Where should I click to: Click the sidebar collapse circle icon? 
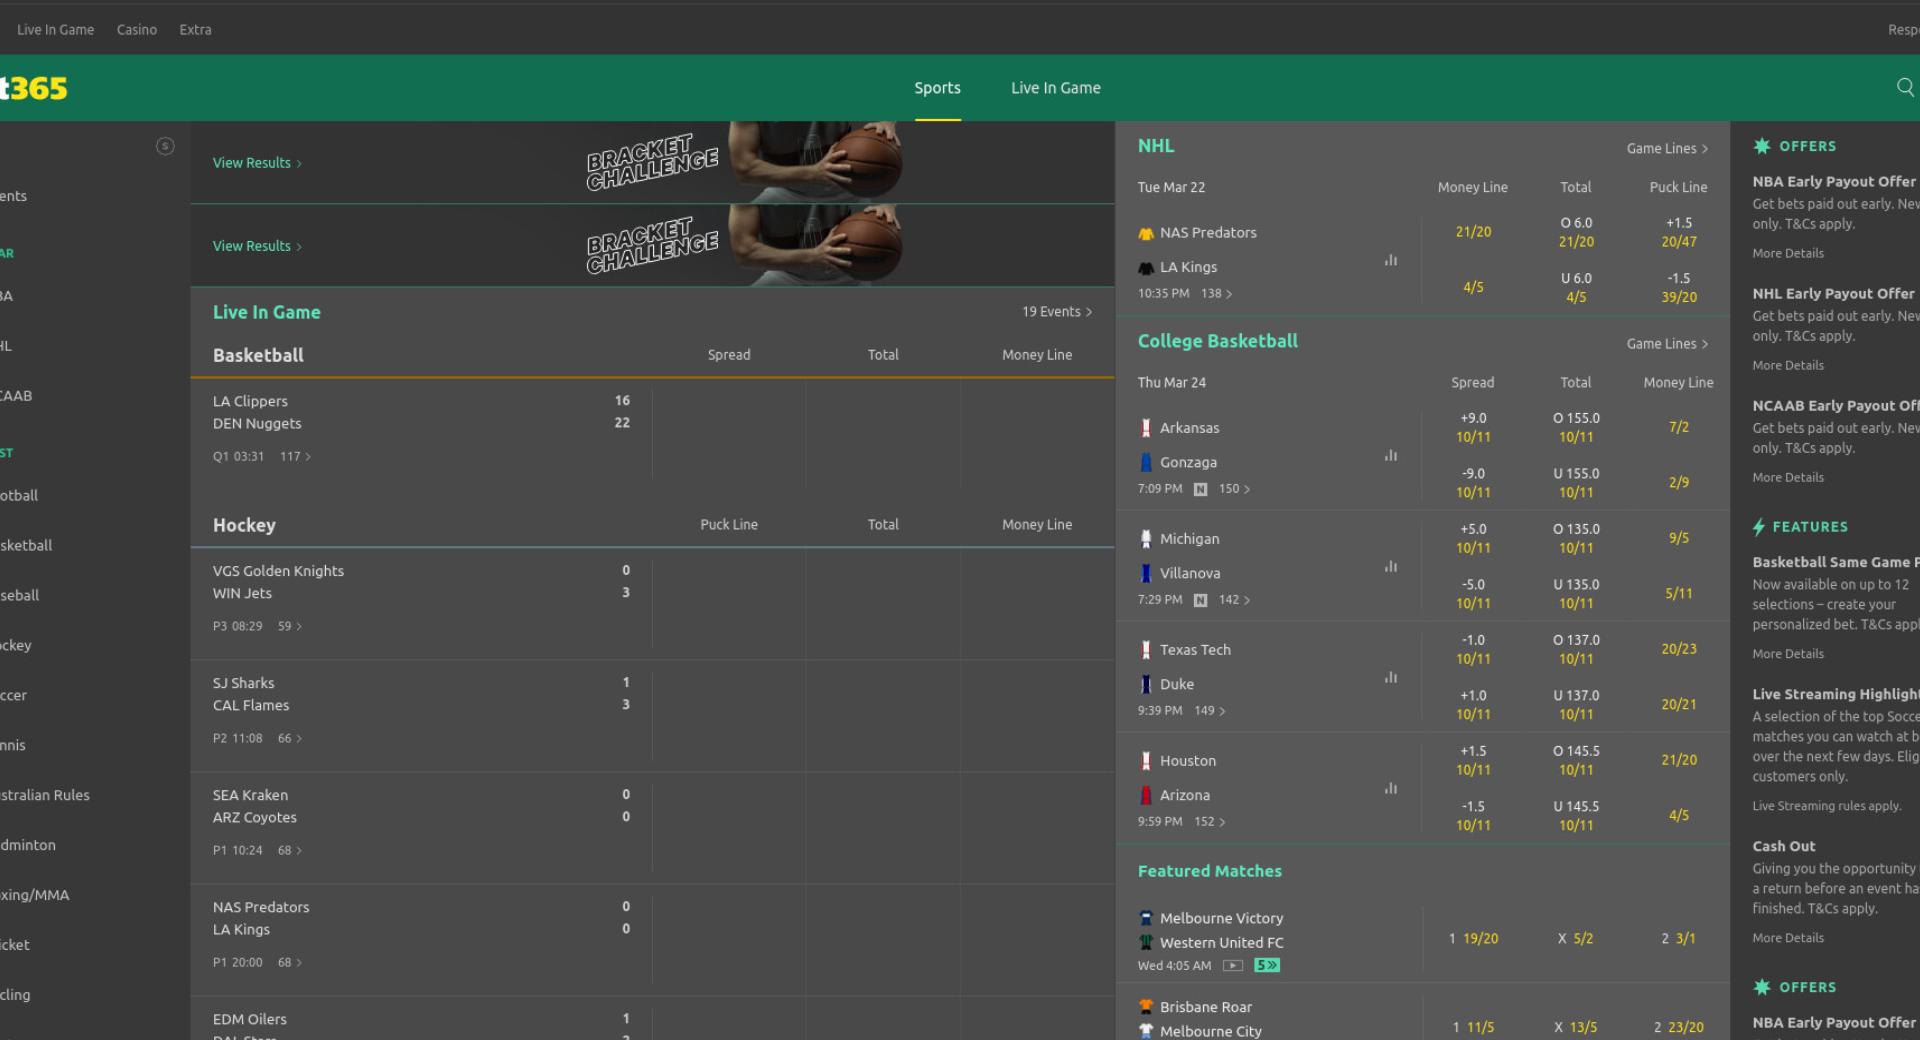pos(165,146)
